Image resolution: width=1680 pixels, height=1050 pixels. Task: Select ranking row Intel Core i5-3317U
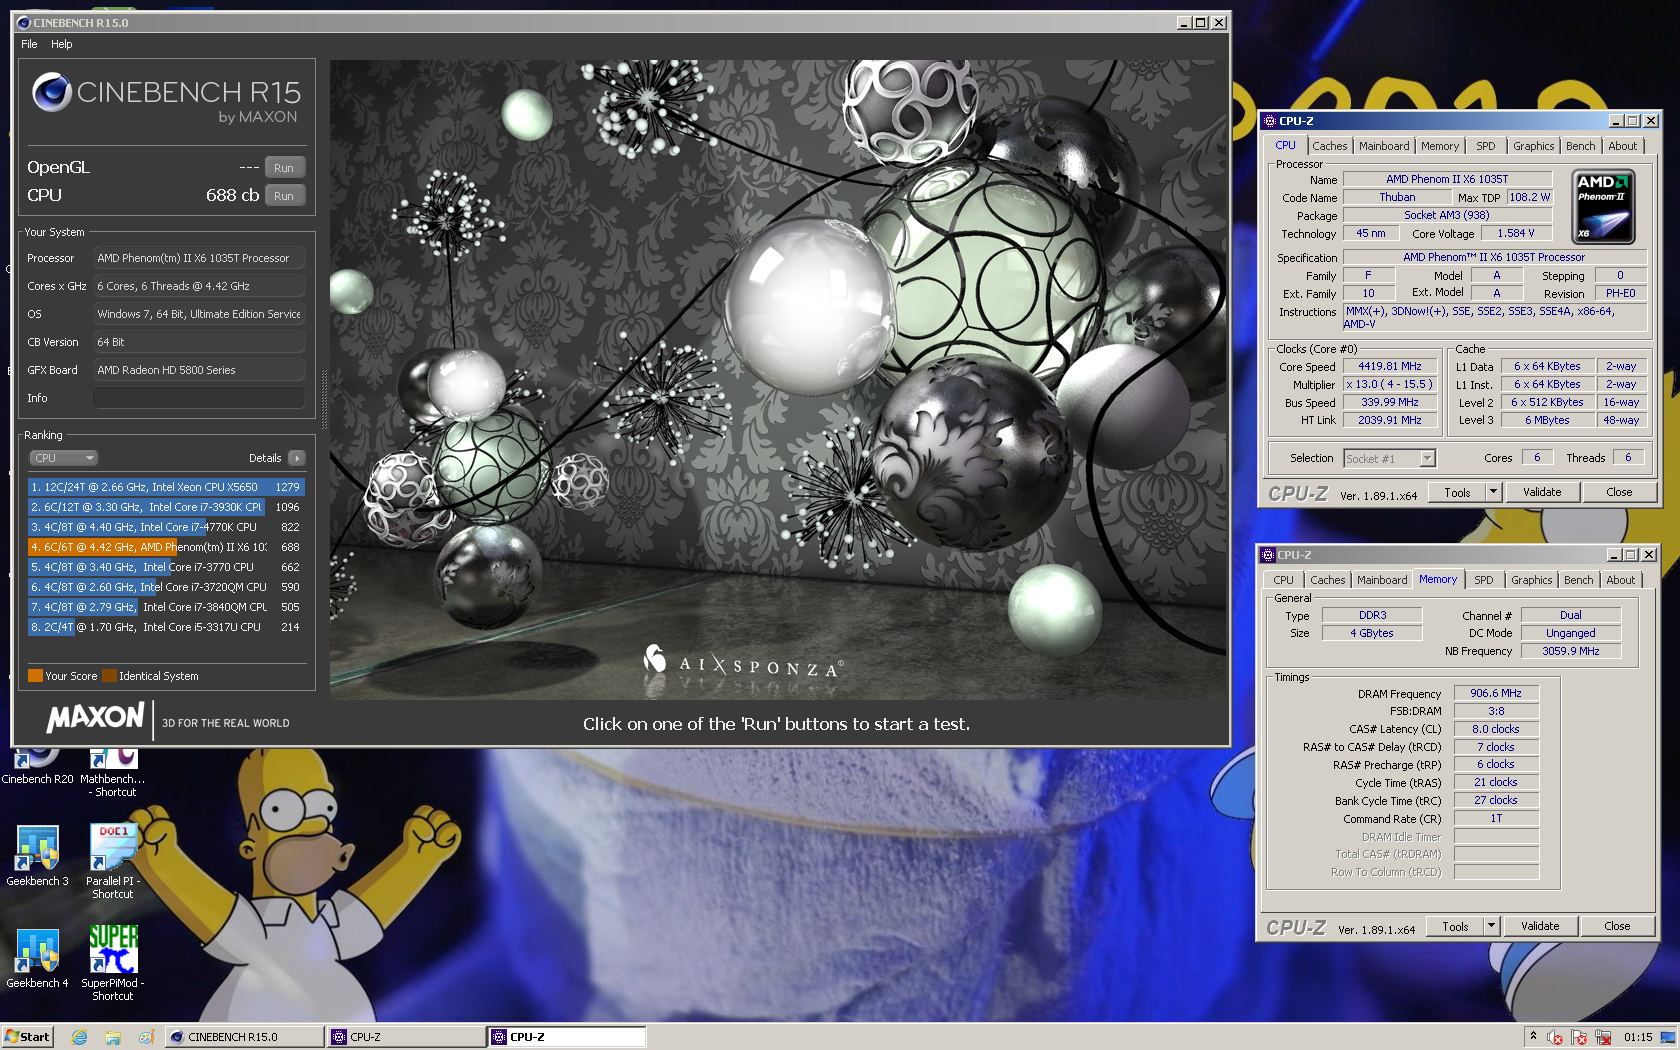(166, 627)
